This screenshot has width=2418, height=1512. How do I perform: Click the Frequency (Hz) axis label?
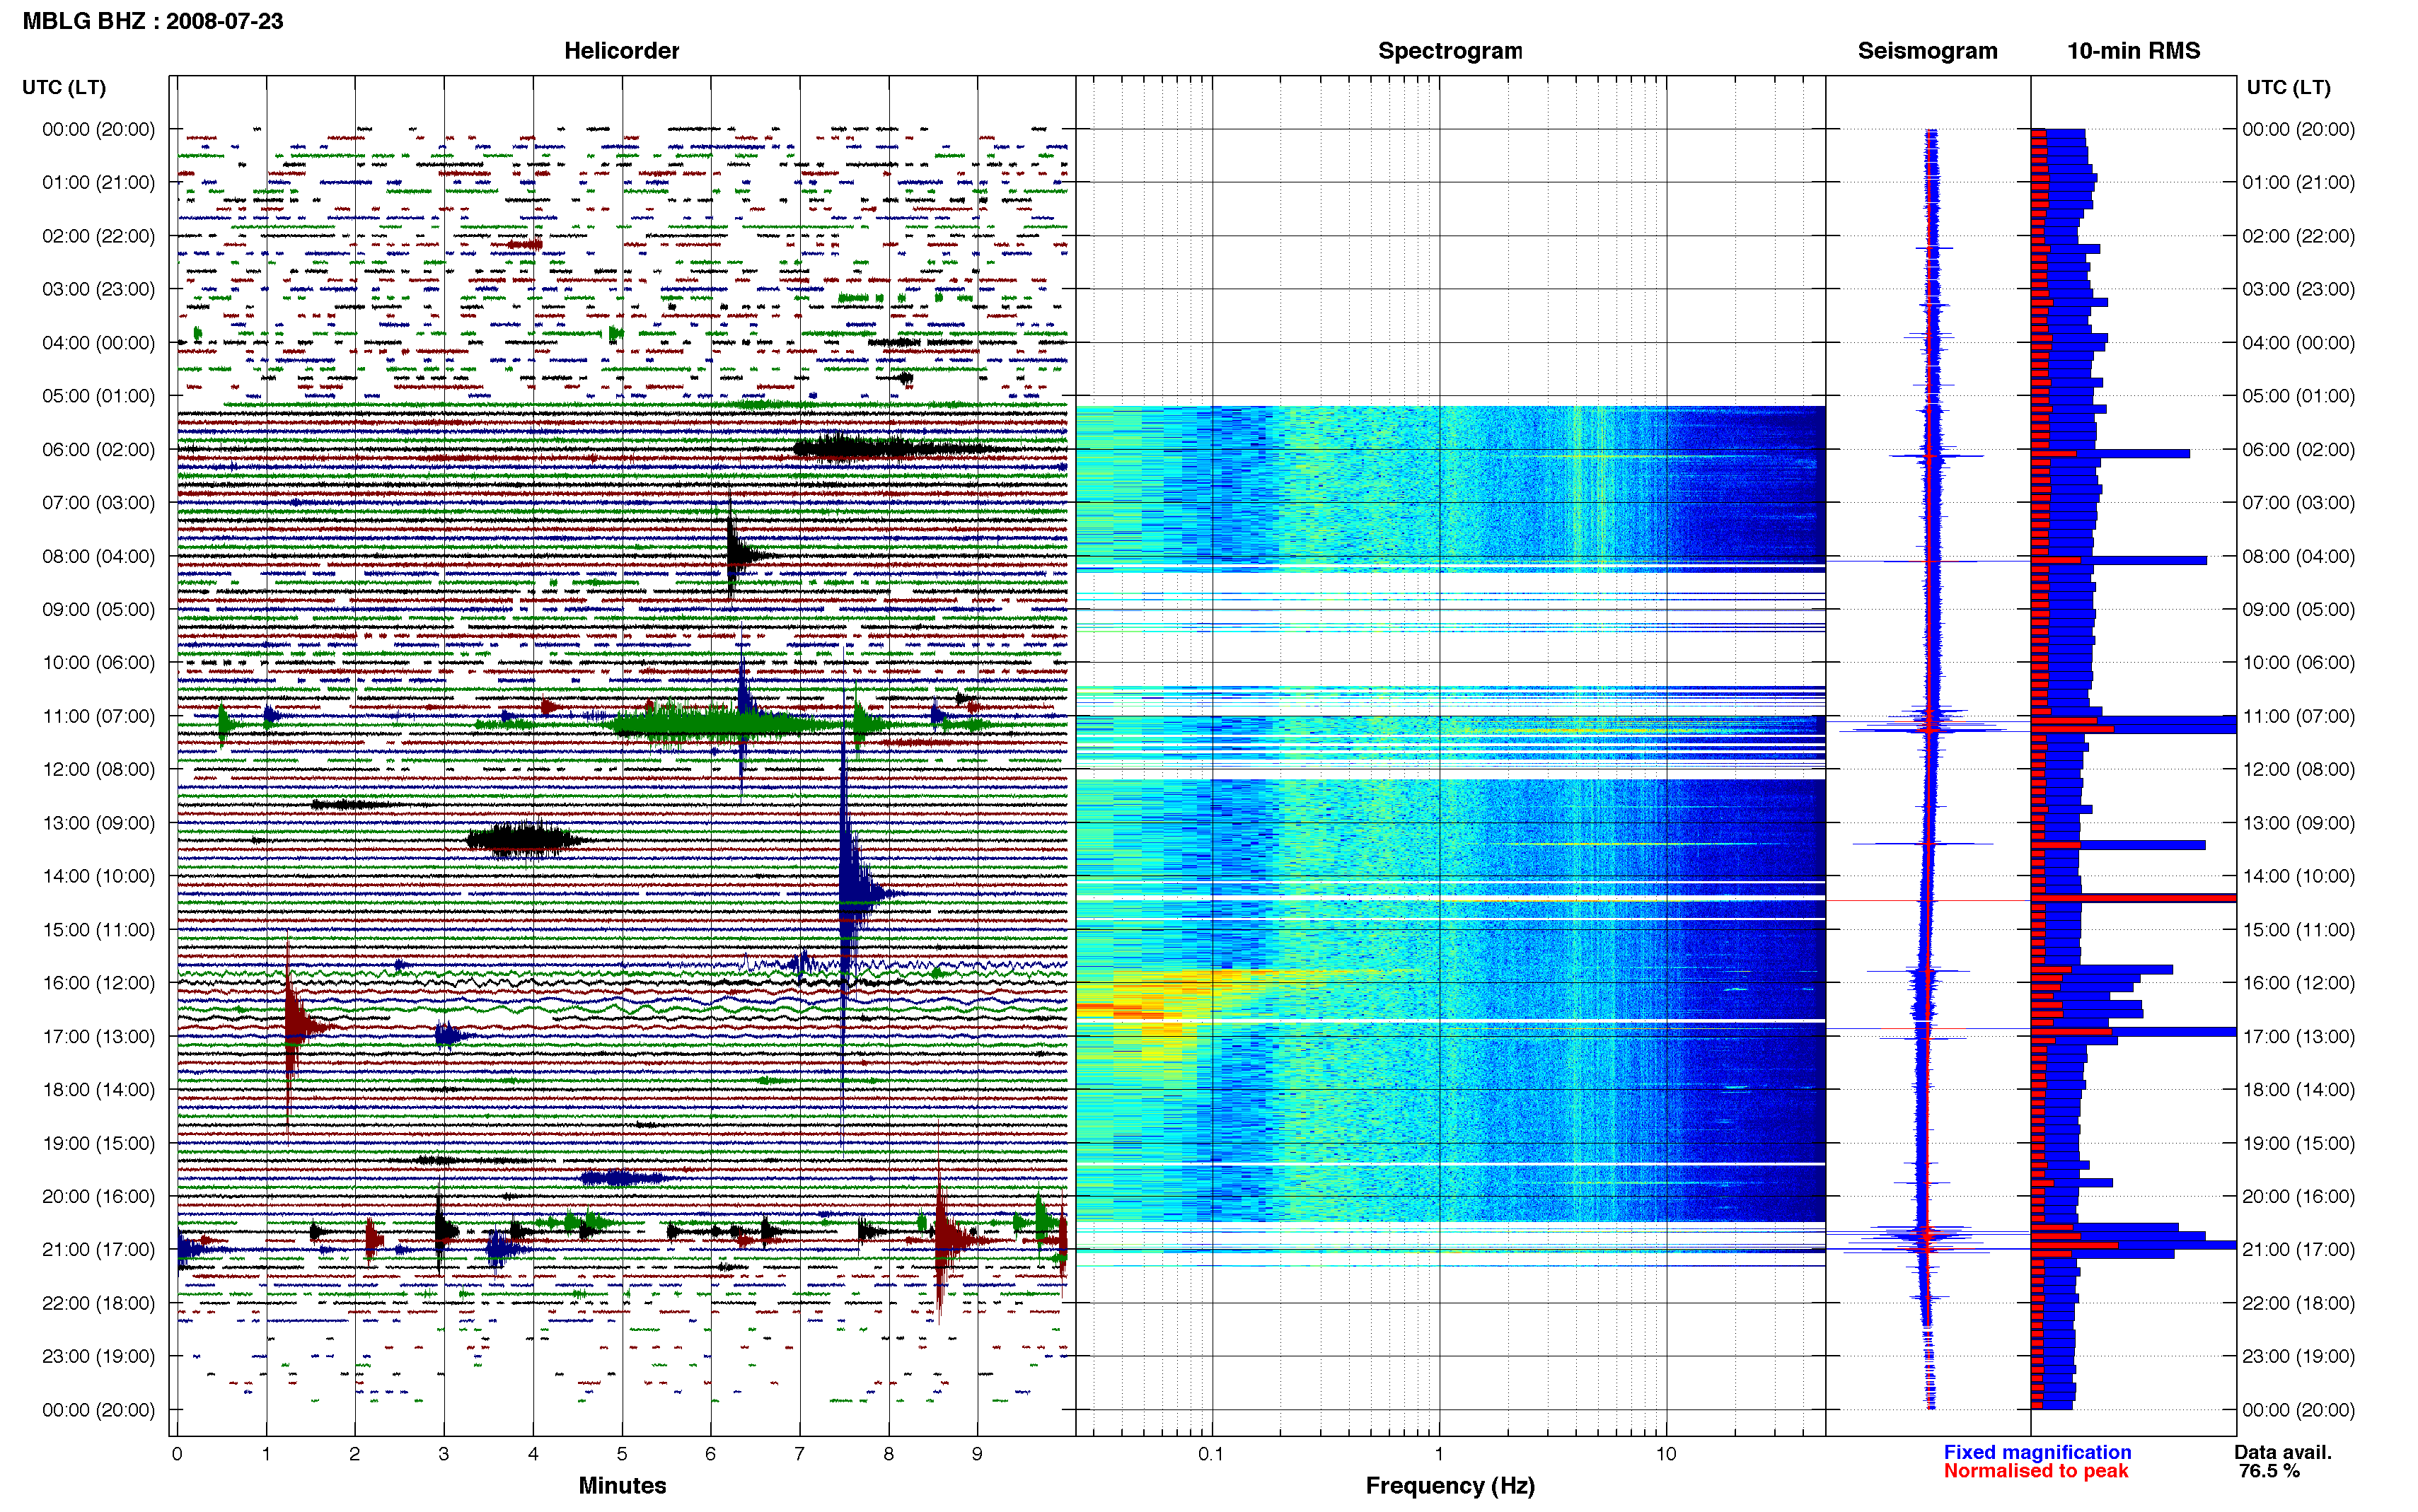click(x=1450, y=1486)
